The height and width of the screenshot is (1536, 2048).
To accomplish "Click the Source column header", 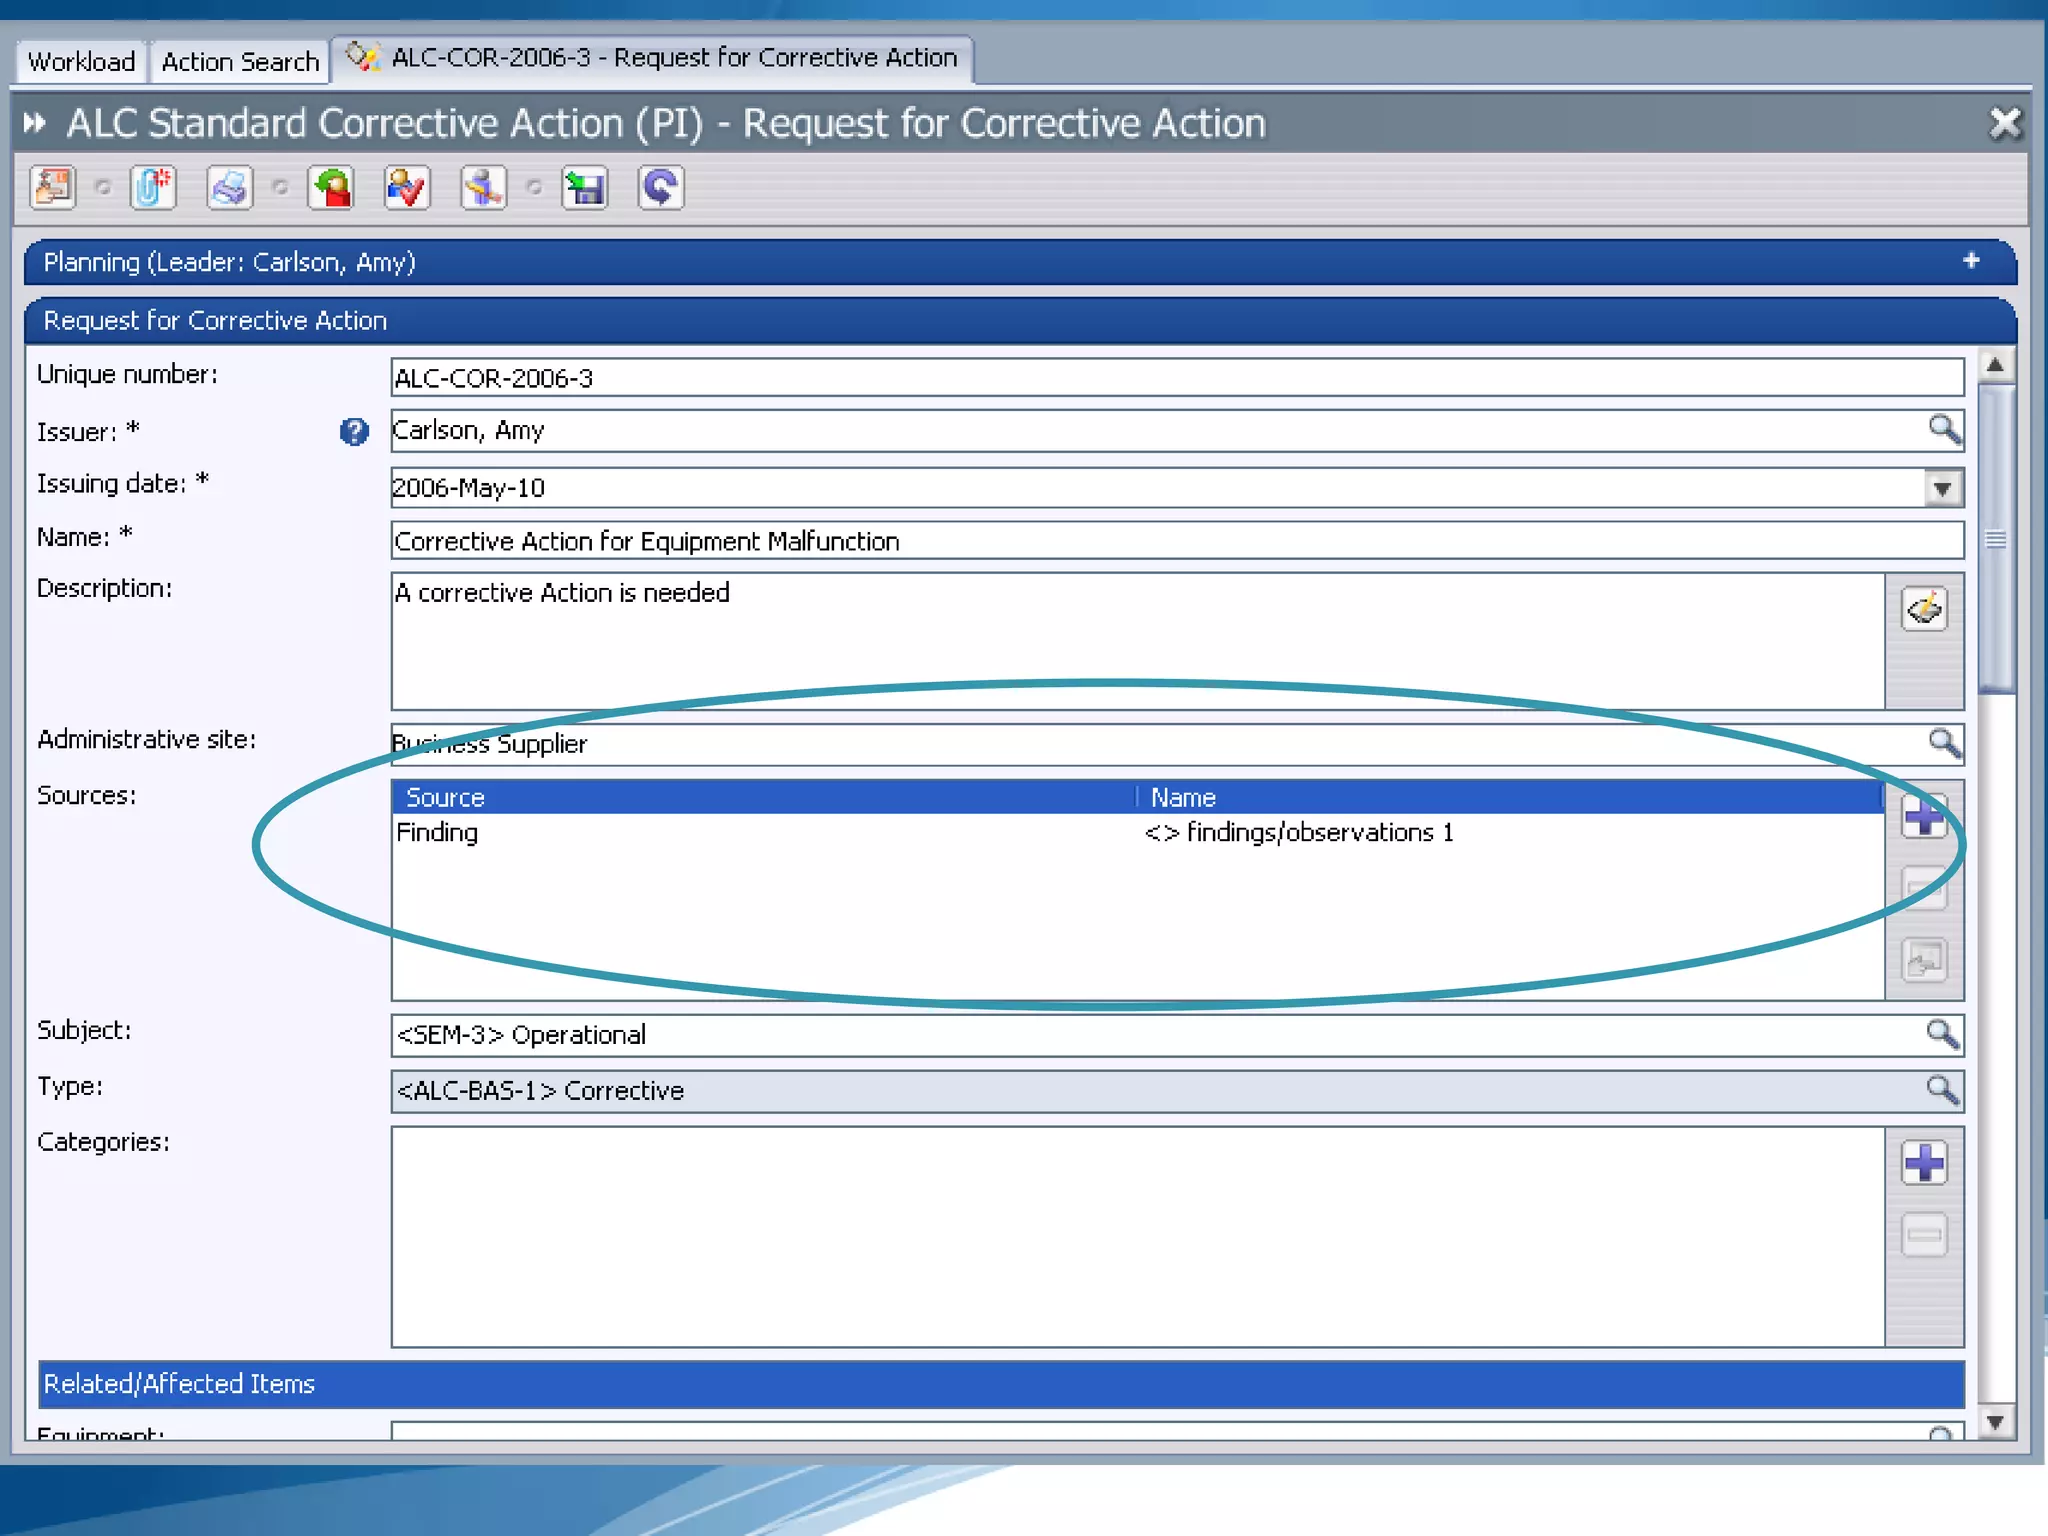I will (445, 798).
